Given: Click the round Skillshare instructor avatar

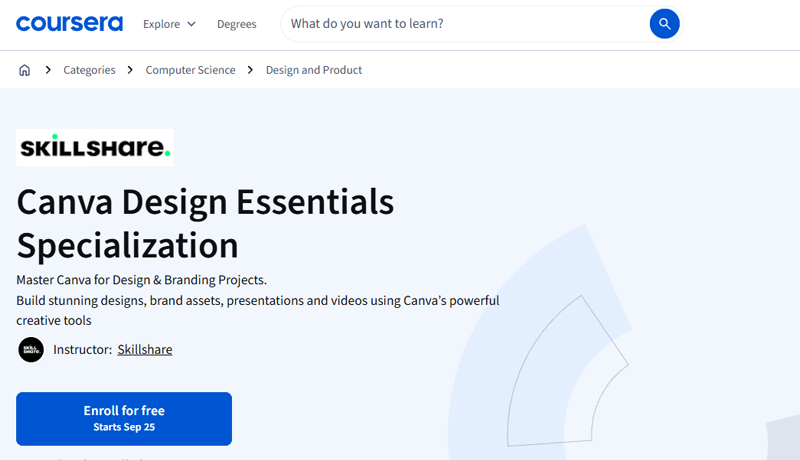Looking at the screenshot, I should tap(31, 350).
